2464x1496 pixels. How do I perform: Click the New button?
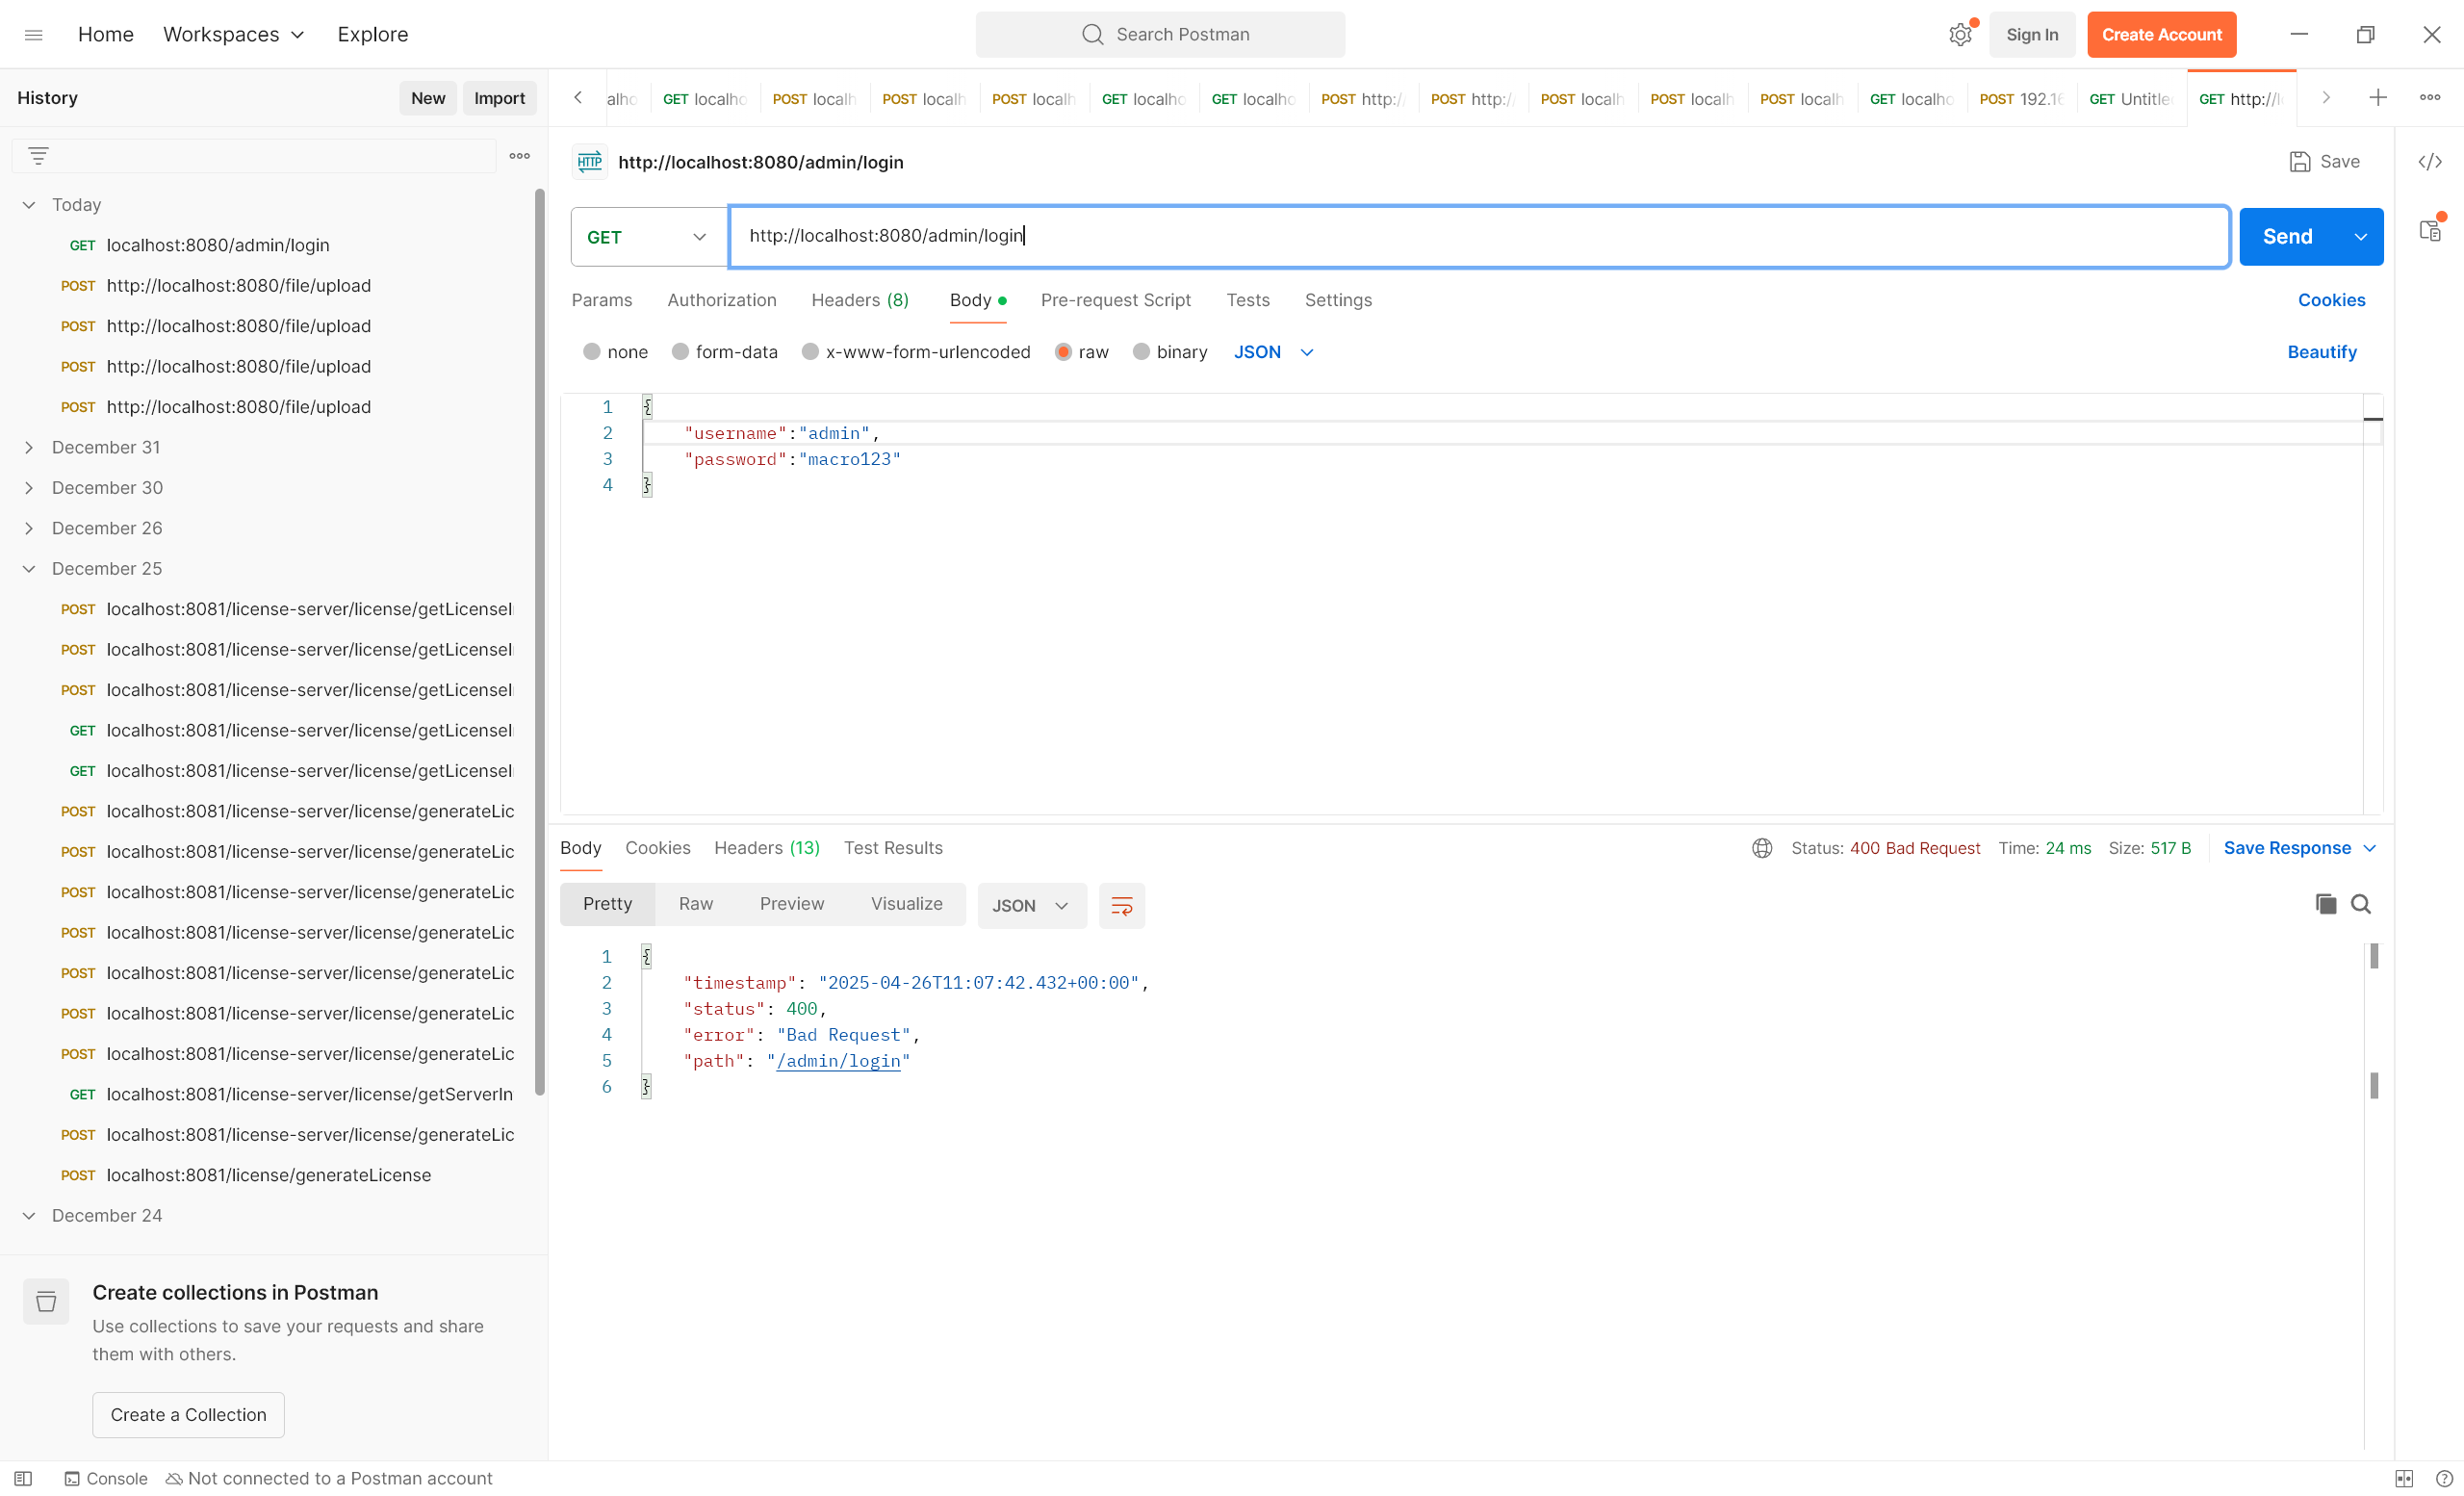(x=428, y=98)
